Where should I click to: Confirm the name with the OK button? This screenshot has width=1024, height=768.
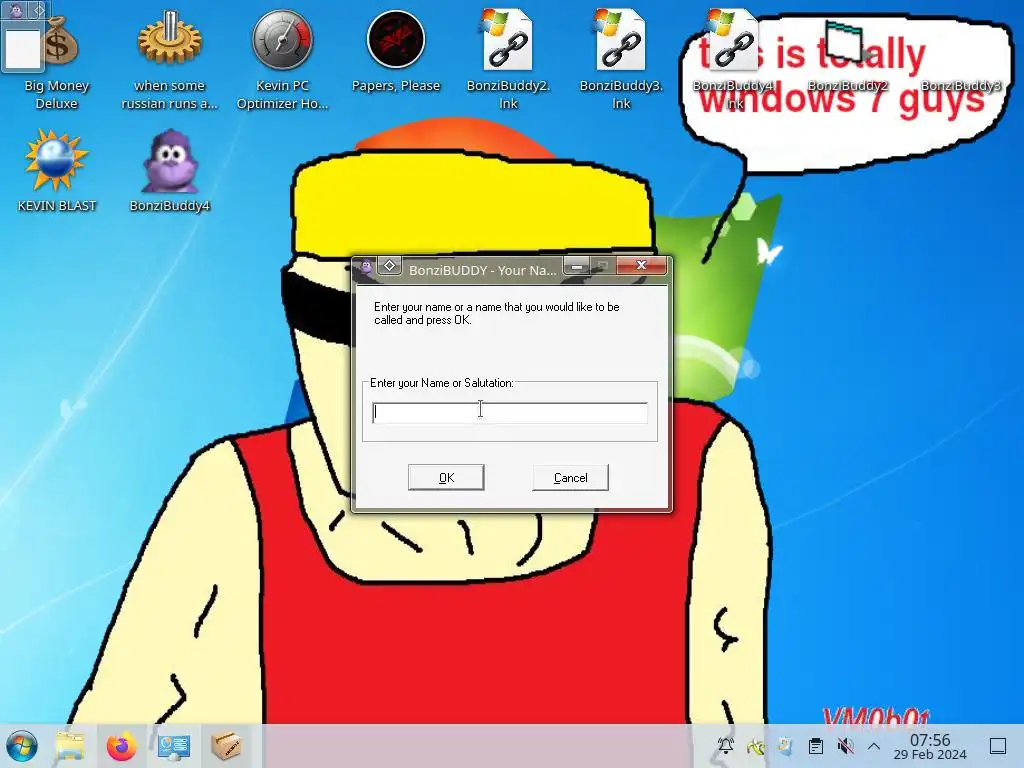pos(446,477)
